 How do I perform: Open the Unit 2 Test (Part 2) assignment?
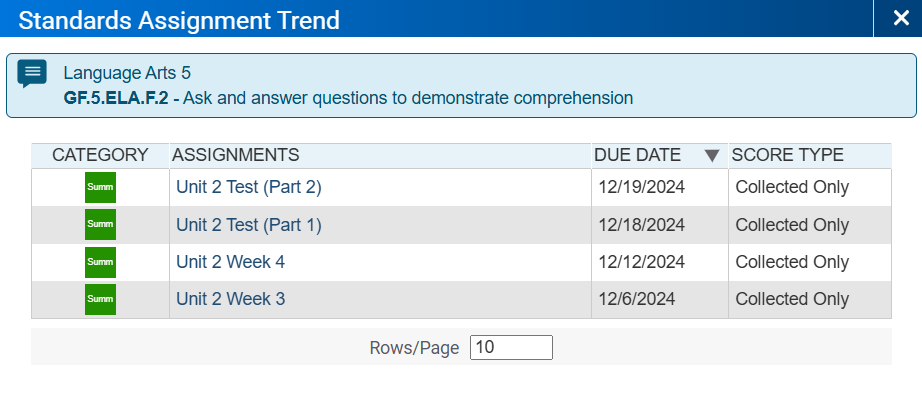pos(249,187)
